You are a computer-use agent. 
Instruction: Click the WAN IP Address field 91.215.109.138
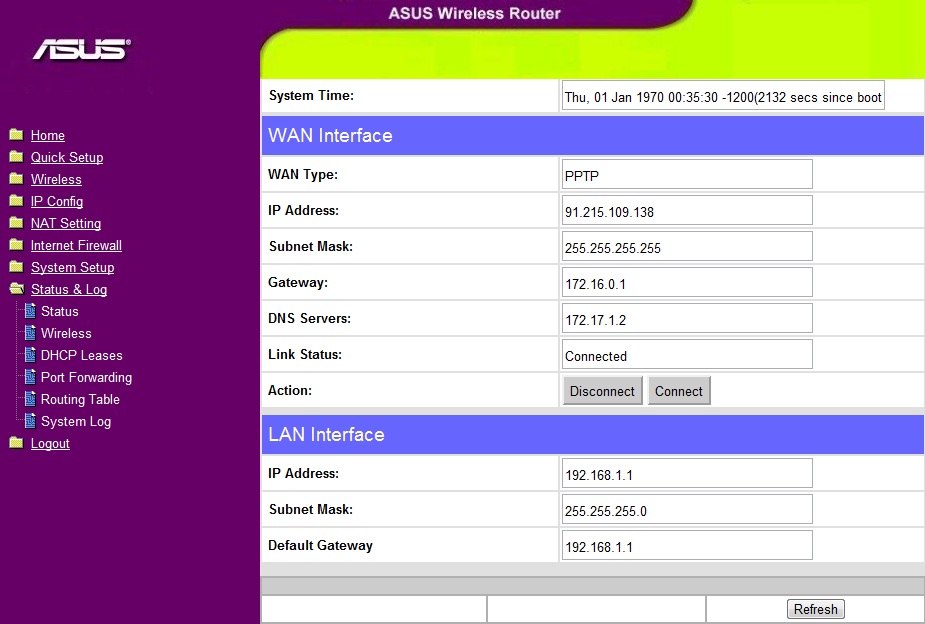pyautogui.click(x=687, y=211)
